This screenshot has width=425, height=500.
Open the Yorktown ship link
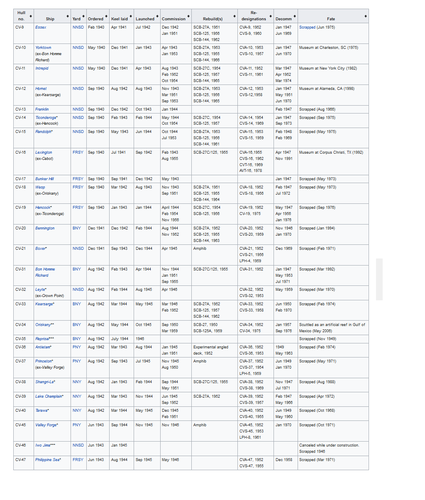[43, 48]
